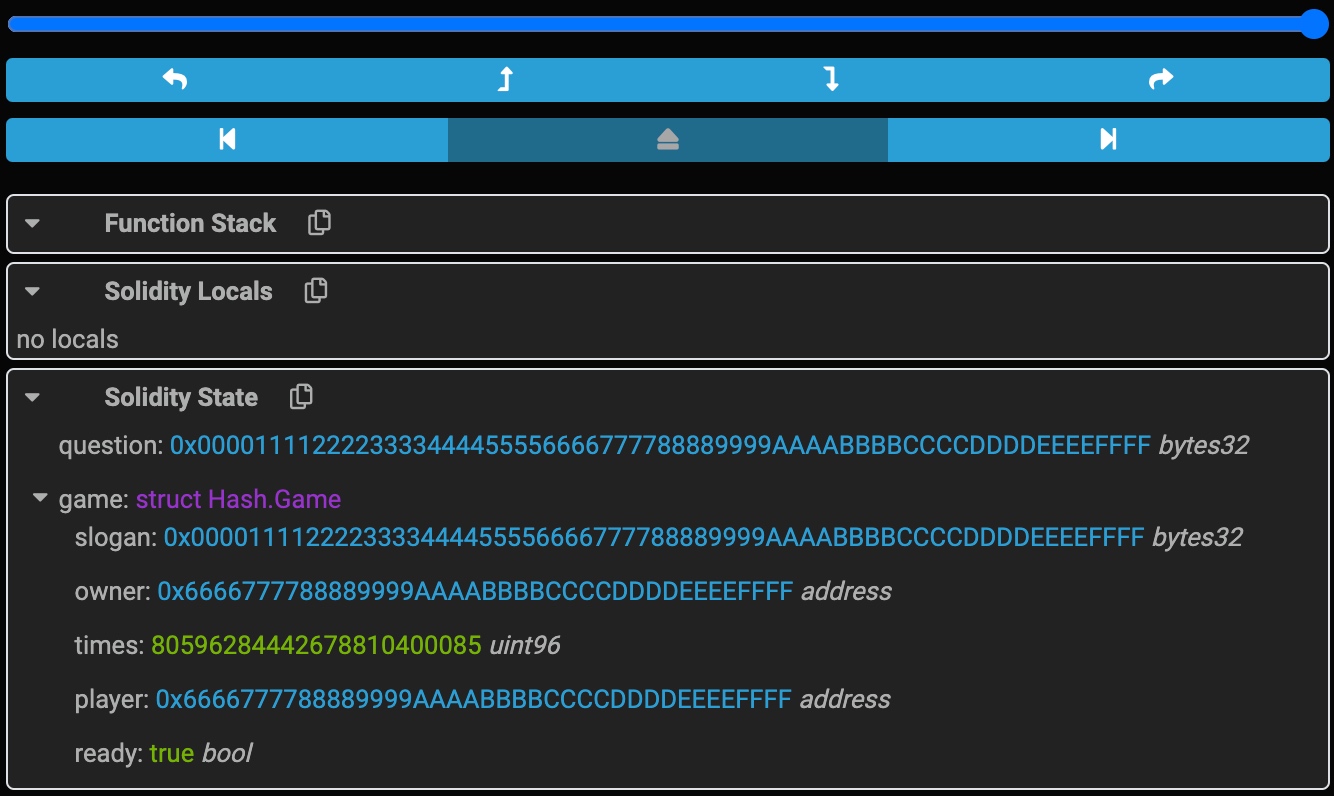Click the debugger step slider handle

tap(1314, 24)
